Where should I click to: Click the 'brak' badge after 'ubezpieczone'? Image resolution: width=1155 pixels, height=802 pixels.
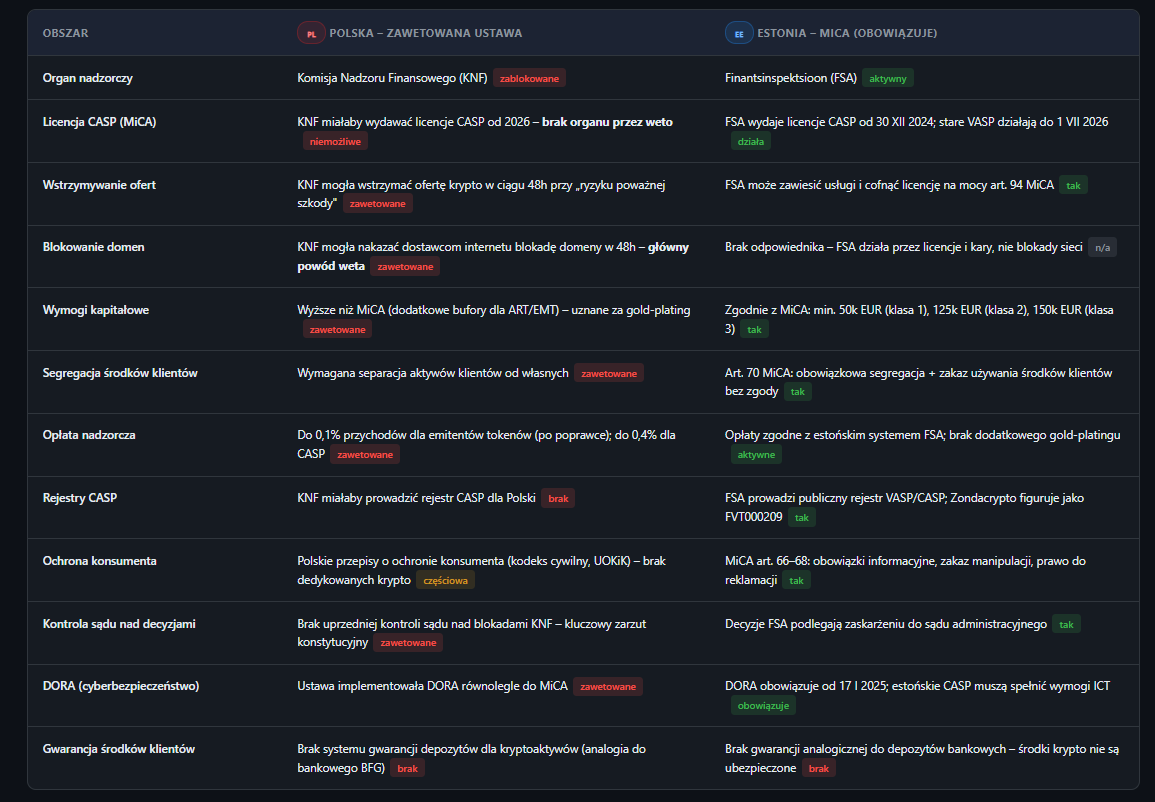819,768
